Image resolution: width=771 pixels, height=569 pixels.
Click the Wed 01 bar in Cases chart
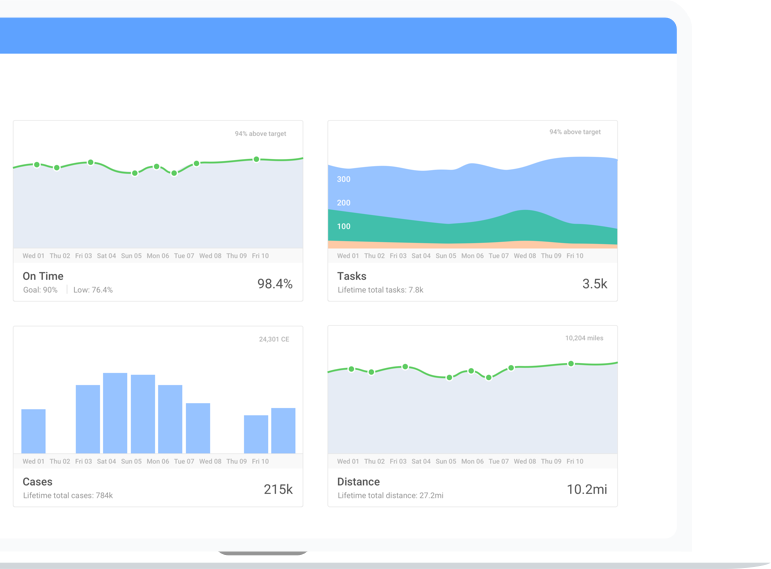tap(33, 431)
